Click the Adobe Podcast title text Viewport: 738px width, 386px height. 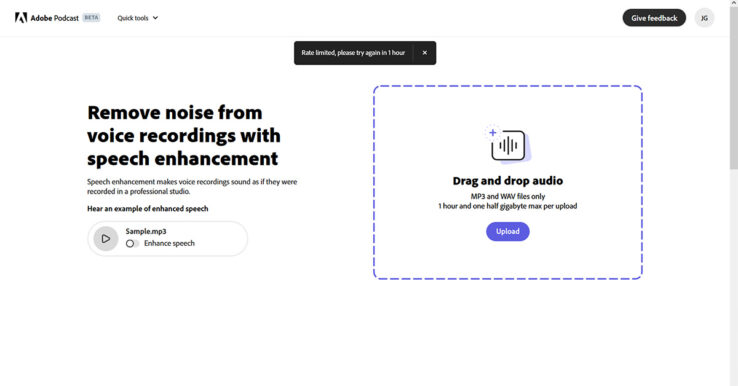pos(55,18)
